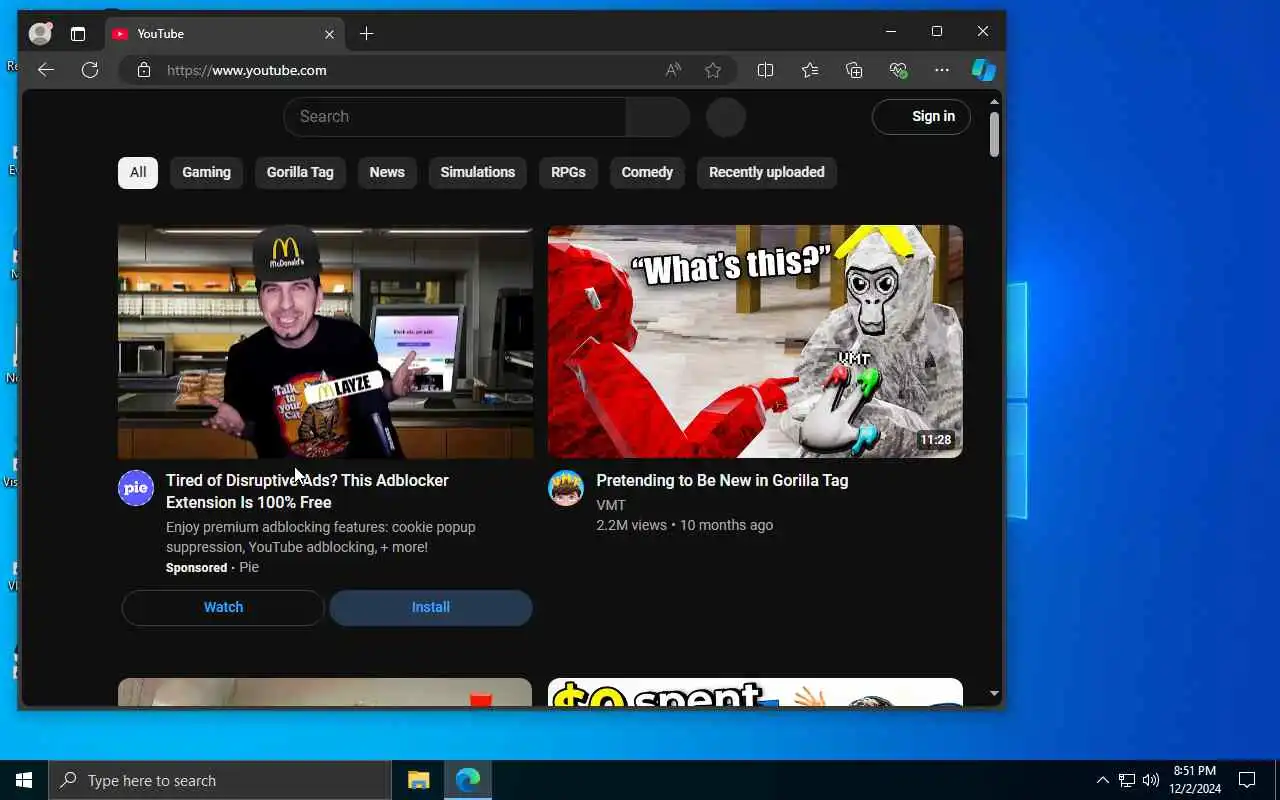1280x800 pixels.
Task: Select the RPGs filter chip
Action: coord(568,172)
